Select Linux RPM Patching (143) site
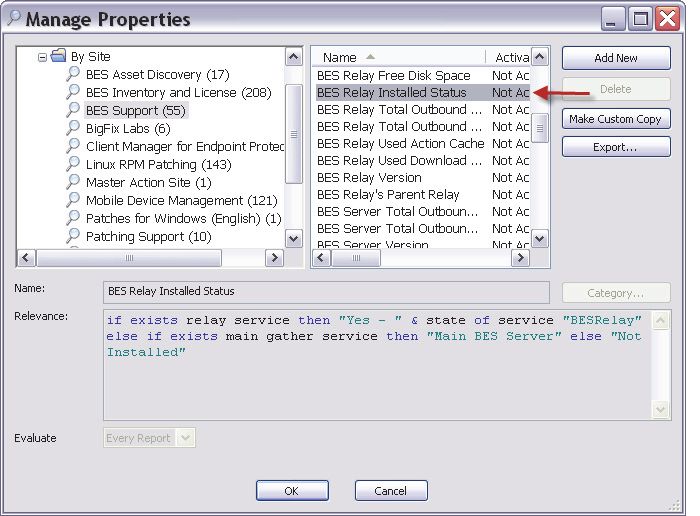The height and width of the screenshot is (516, 700). [x=158, y=164]
